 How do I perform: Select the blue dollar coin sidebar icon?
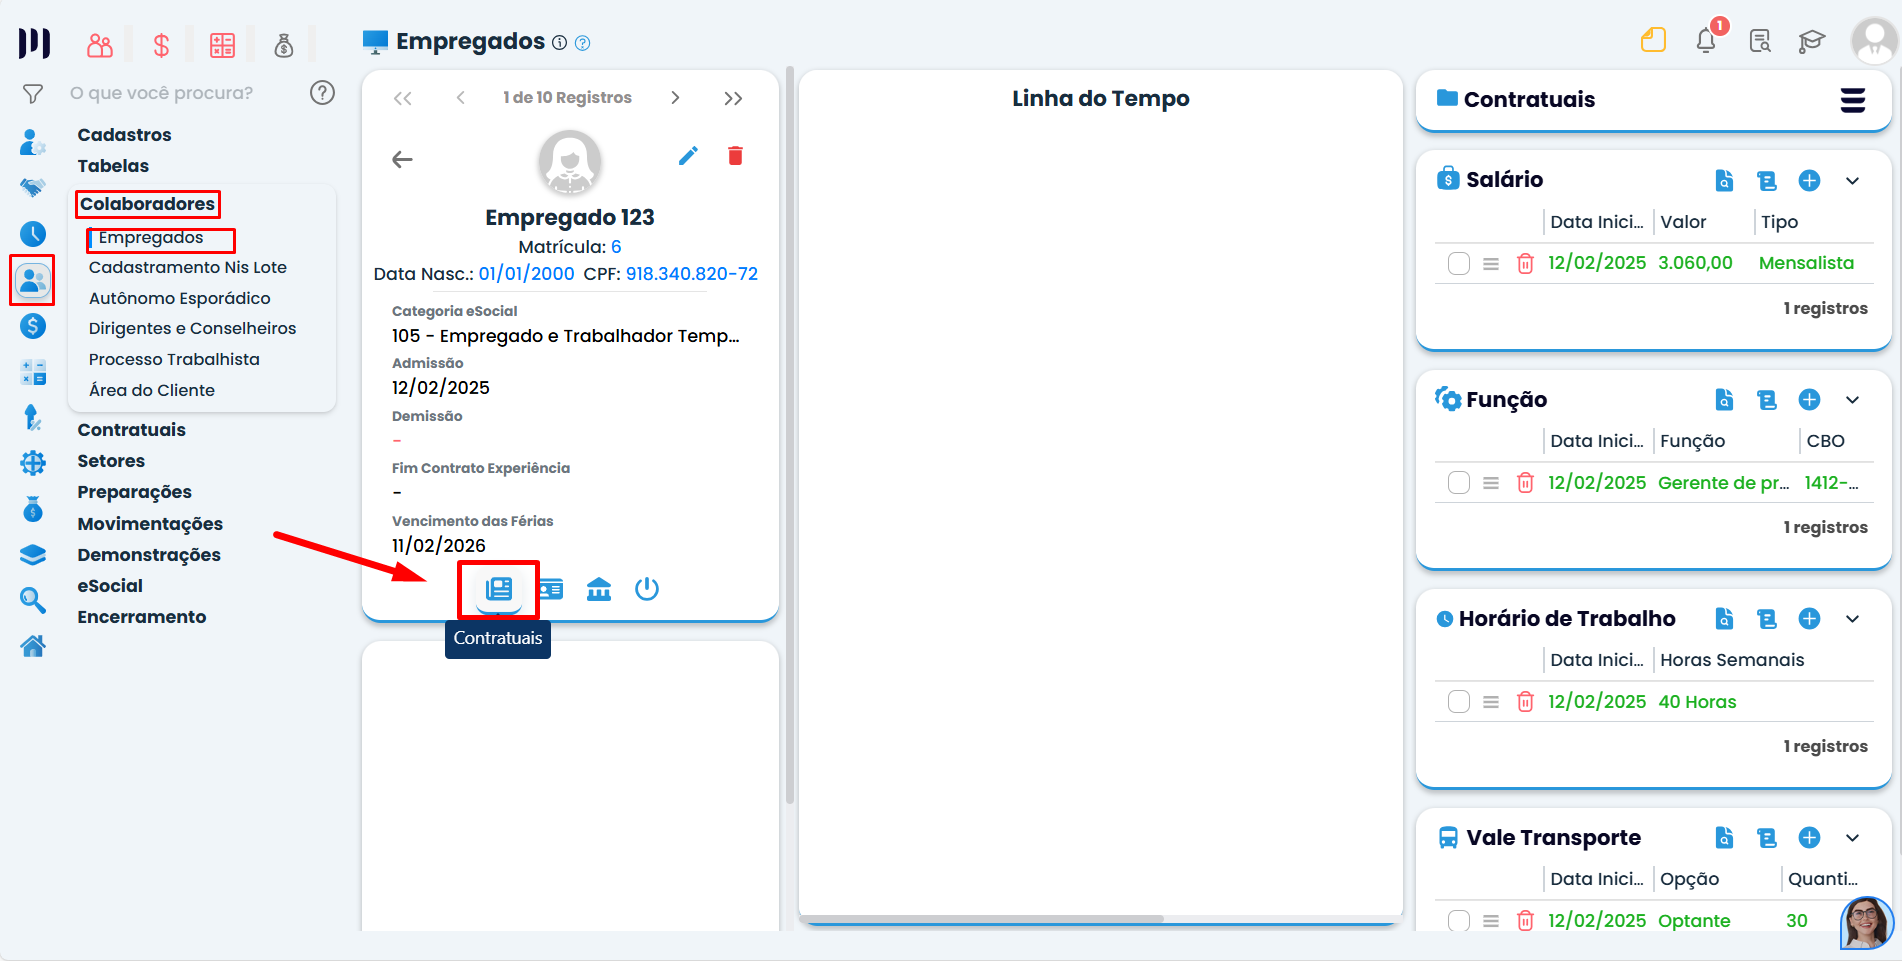tap(33, 326)
